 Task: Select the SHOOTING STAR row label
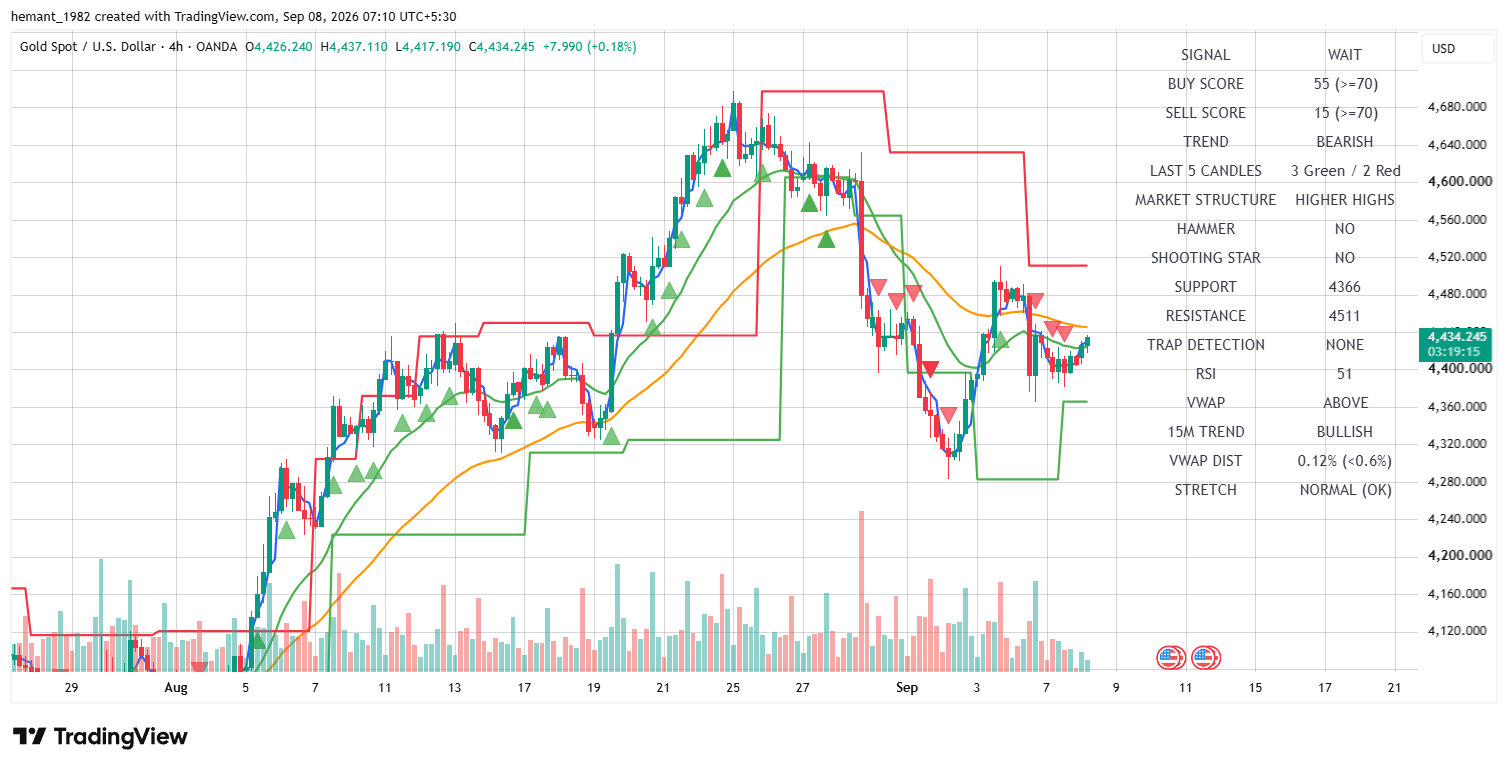(x=1205, y=258)
